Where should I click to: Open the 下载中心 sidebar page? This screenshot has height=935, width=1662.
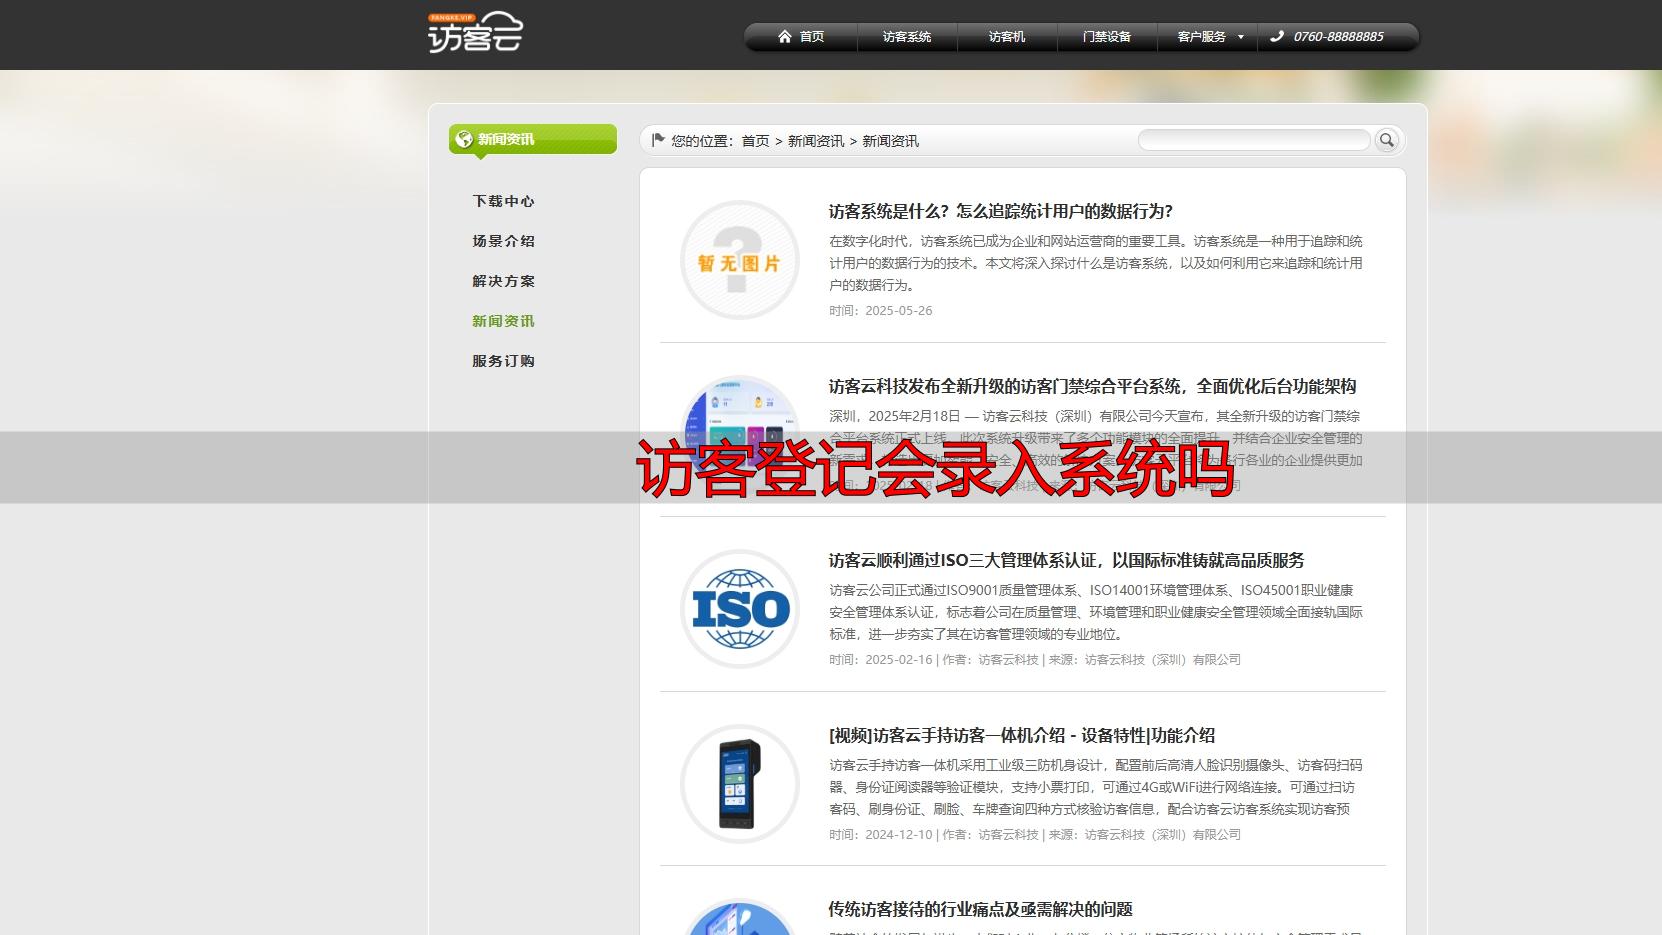tap(503, 201)
